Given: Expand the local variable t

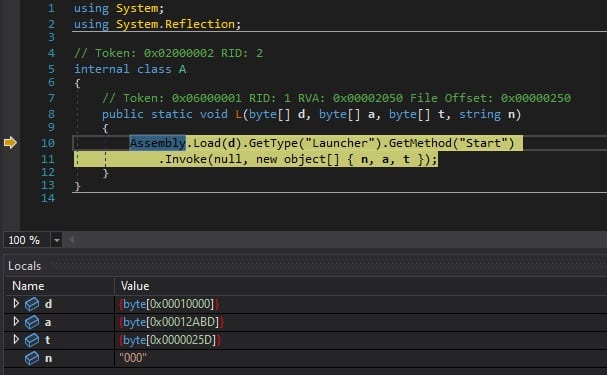Looking at the screenshot, I should coord(16,339).
